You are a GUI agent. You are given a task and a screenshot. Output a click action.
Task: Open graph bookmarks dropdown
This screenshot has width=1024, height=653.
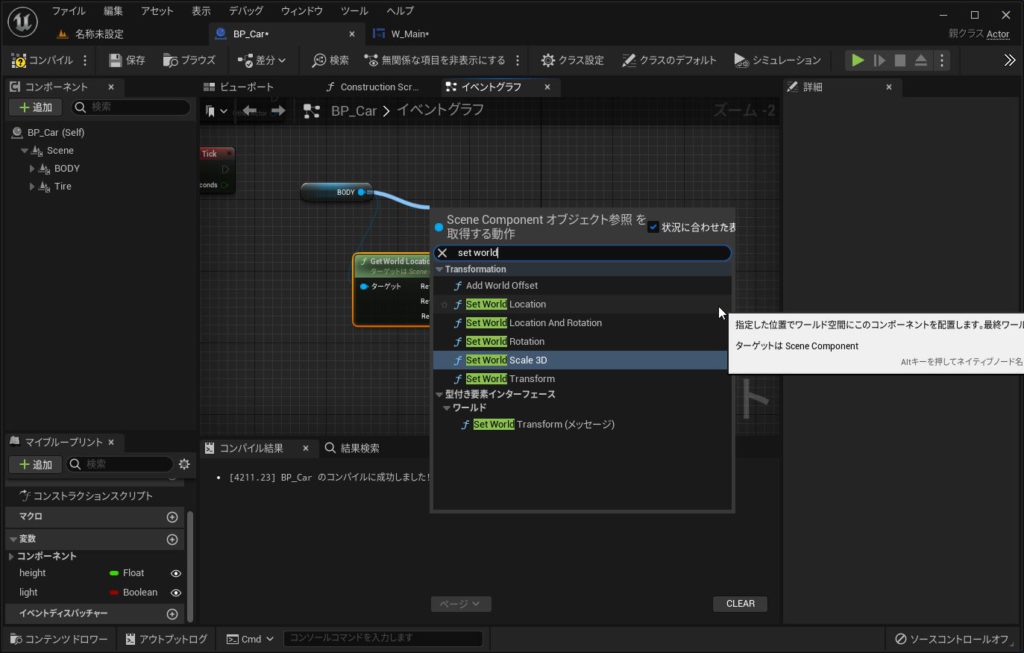(216, 111)
